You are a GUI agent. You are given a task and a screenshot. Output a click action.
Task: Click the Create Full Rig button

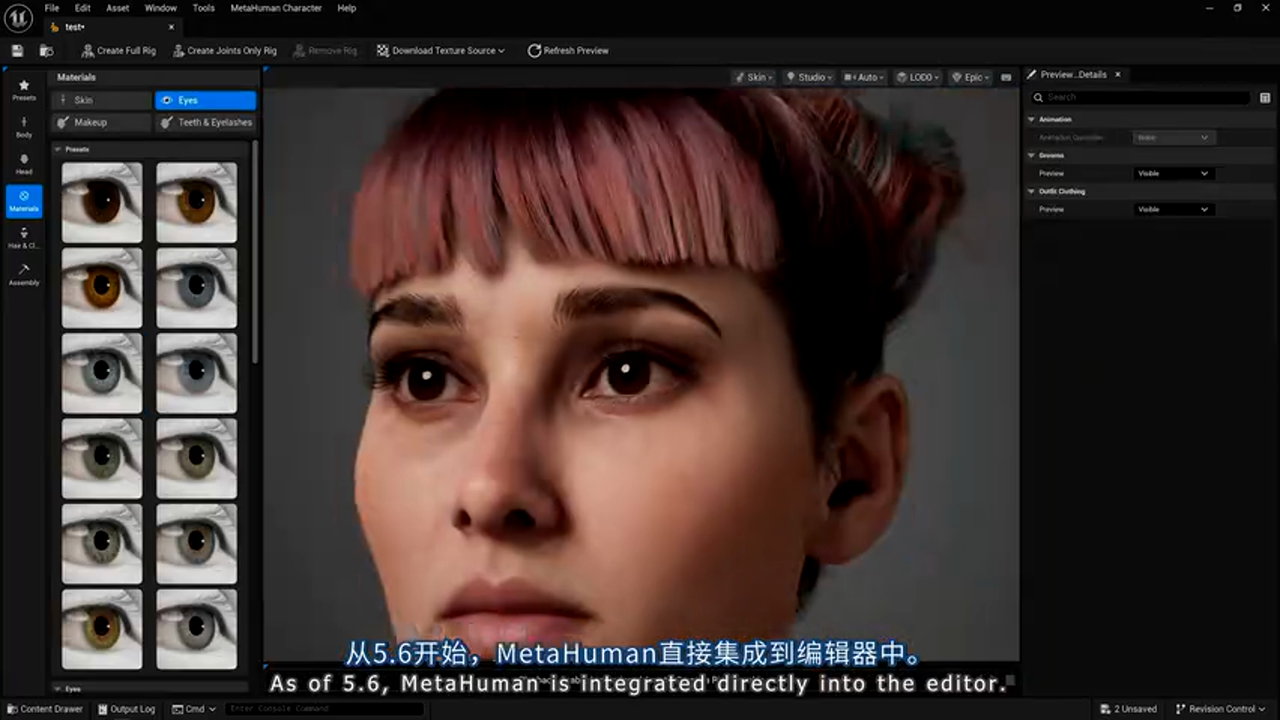[119, 50]
